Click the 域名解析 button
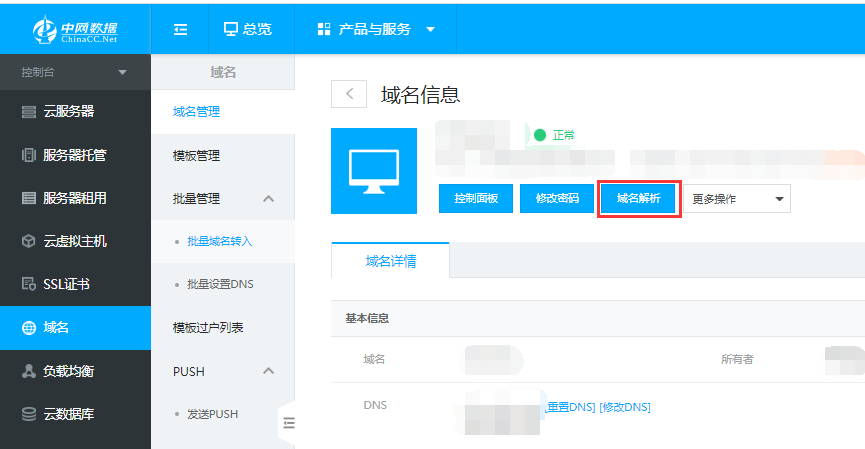 tap(639, 198)
